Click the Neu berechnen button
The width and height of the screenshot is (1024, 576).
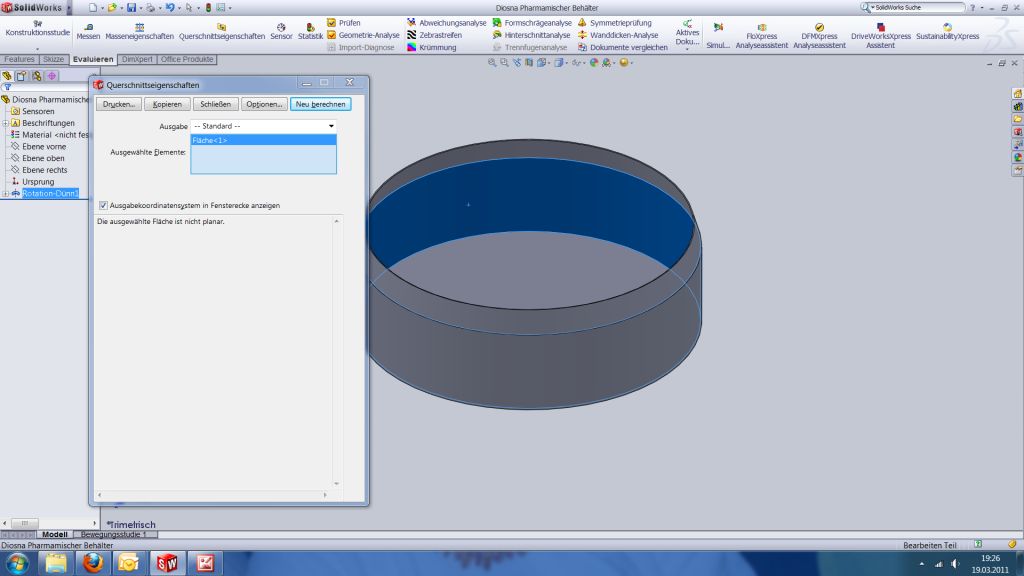[x=320, y=104]
